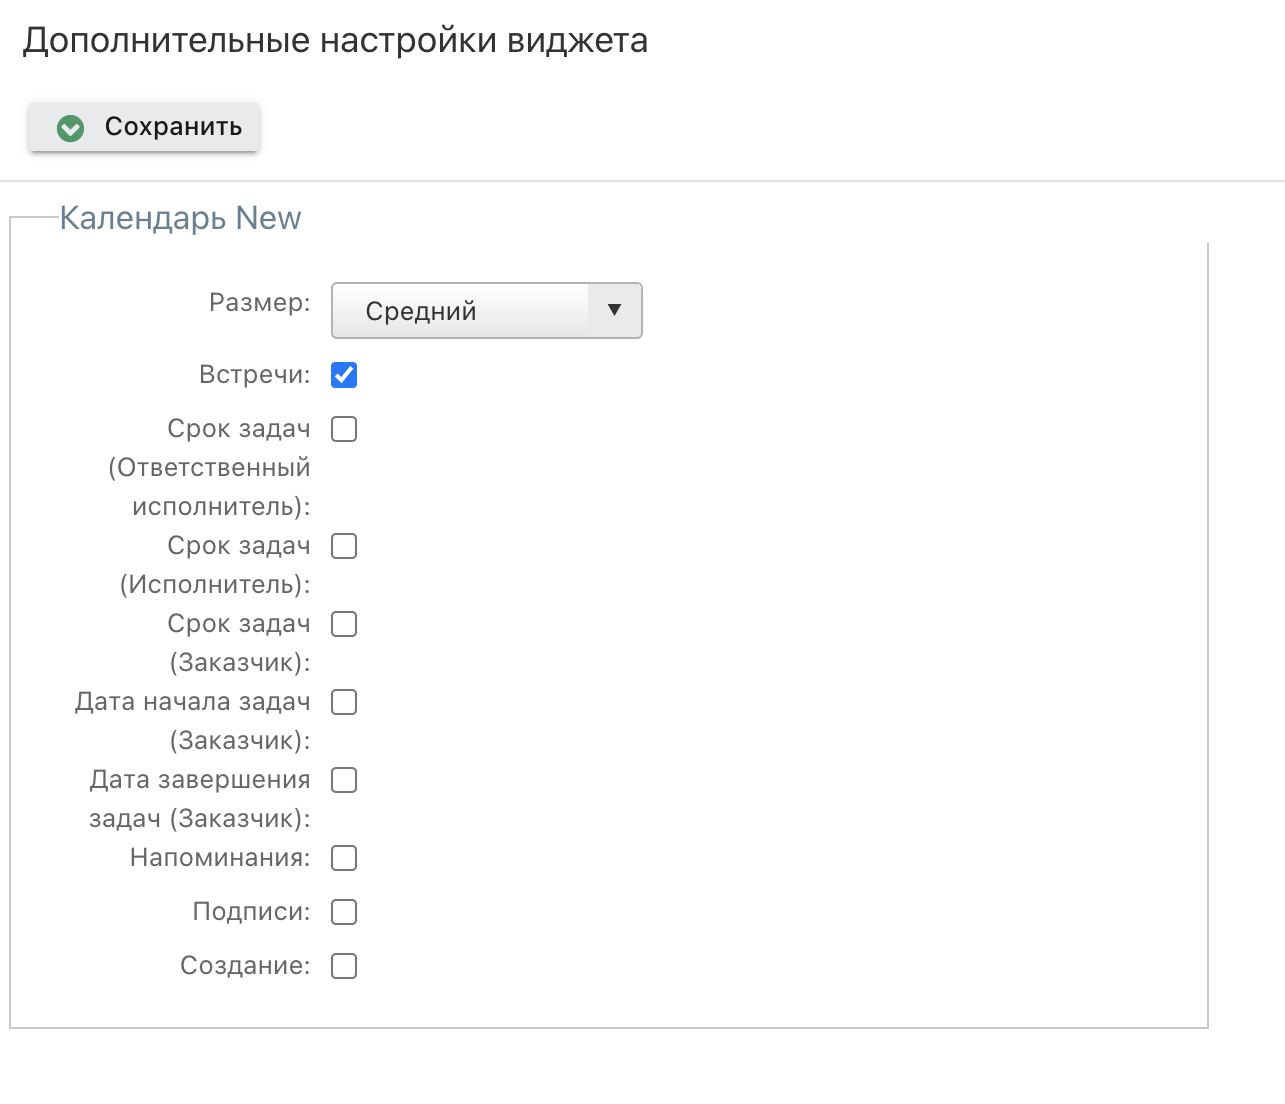
Task: Tick the Подписи checkbox
Action: tap(344, 912)
